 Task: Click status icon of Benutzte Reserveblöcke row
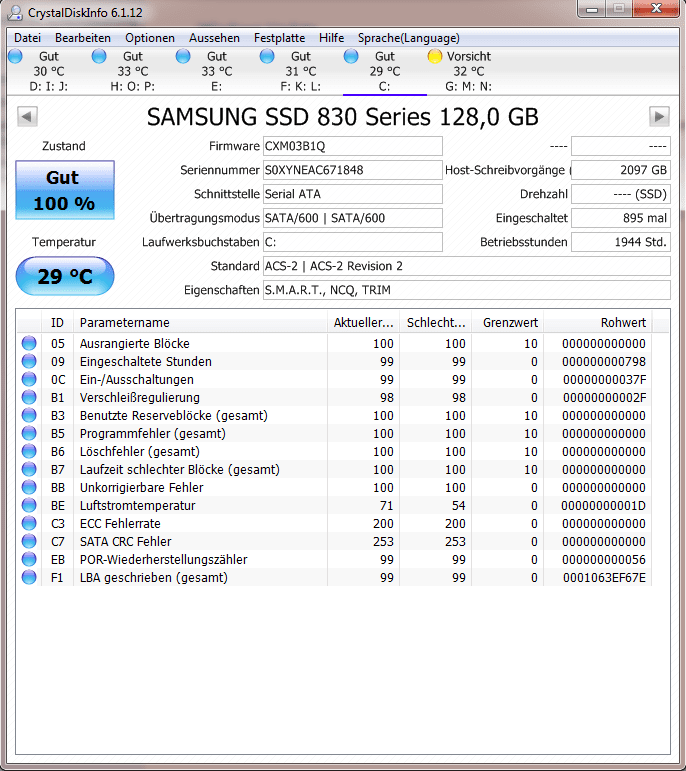(x=29, y=415)
